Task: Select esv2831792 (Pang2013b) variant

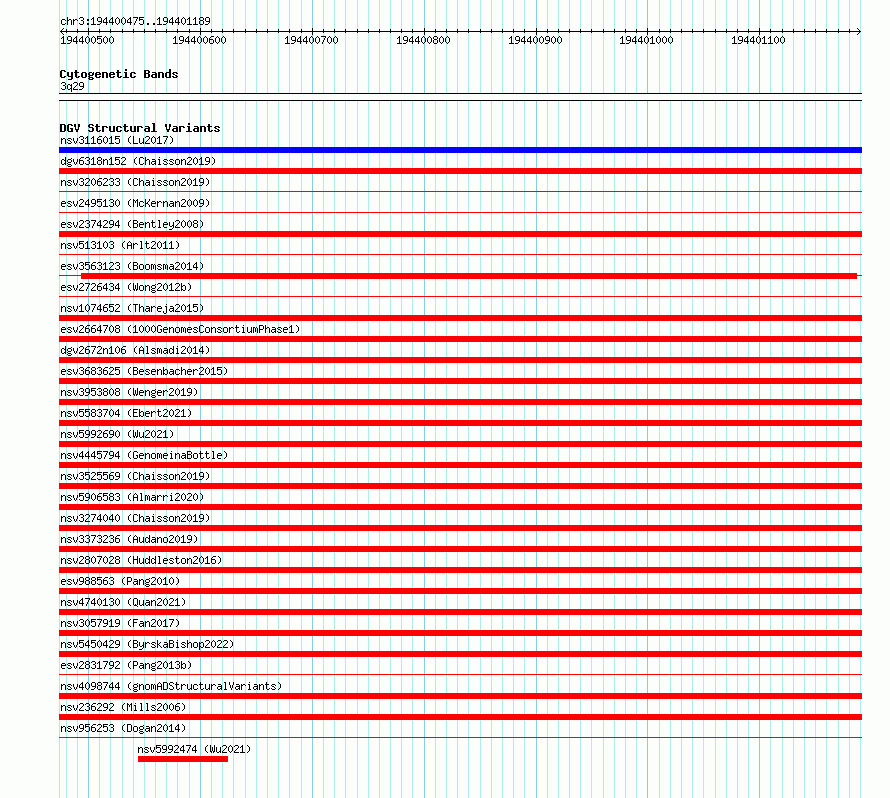Action: [x=126, y=665]
